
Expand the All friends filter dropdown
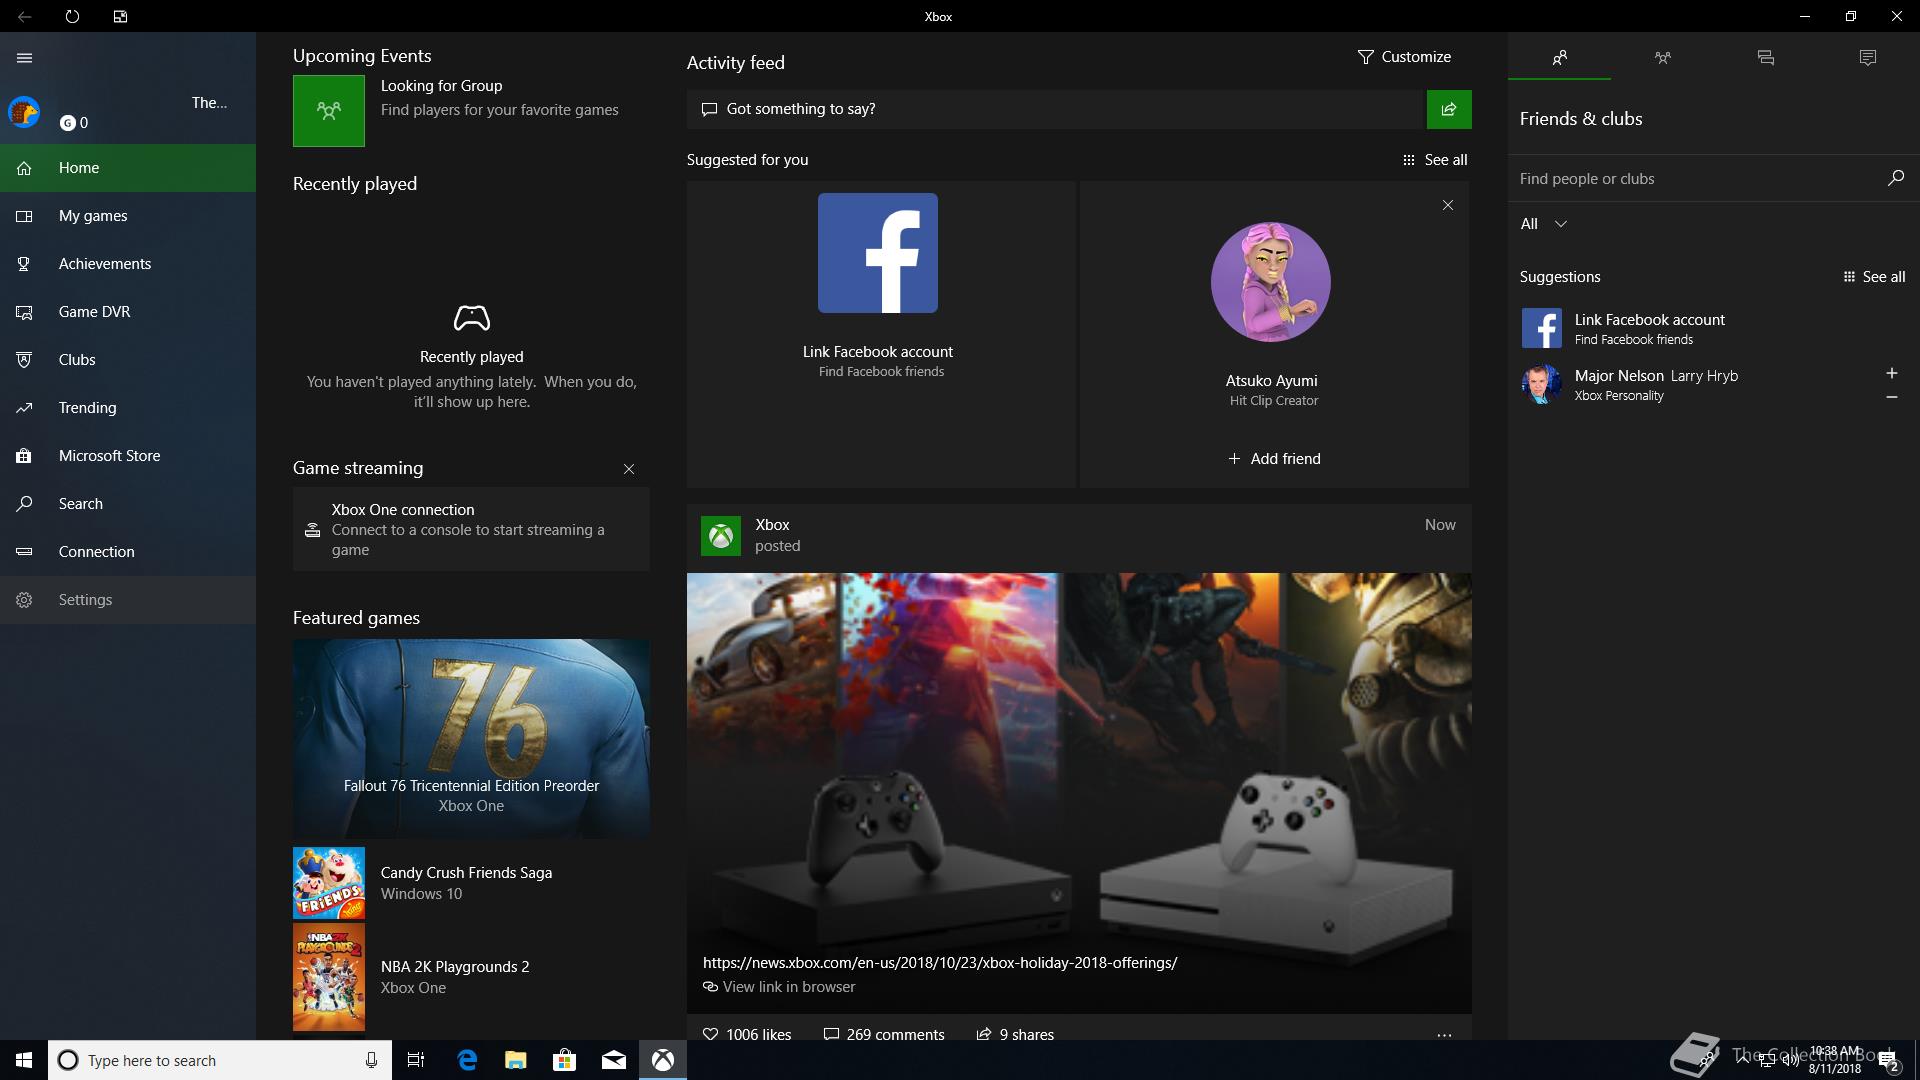pos(1543,224)
